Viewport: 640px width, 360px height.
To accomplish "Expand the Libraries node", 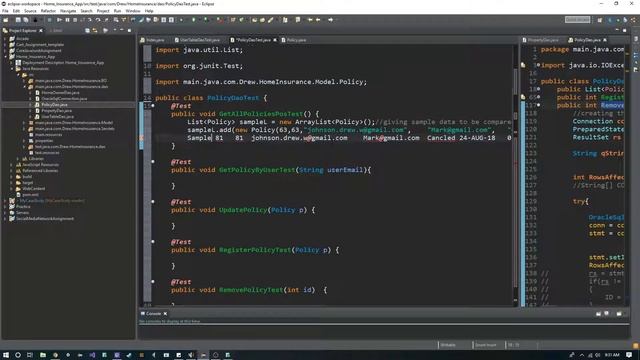I will coord(18,158).
